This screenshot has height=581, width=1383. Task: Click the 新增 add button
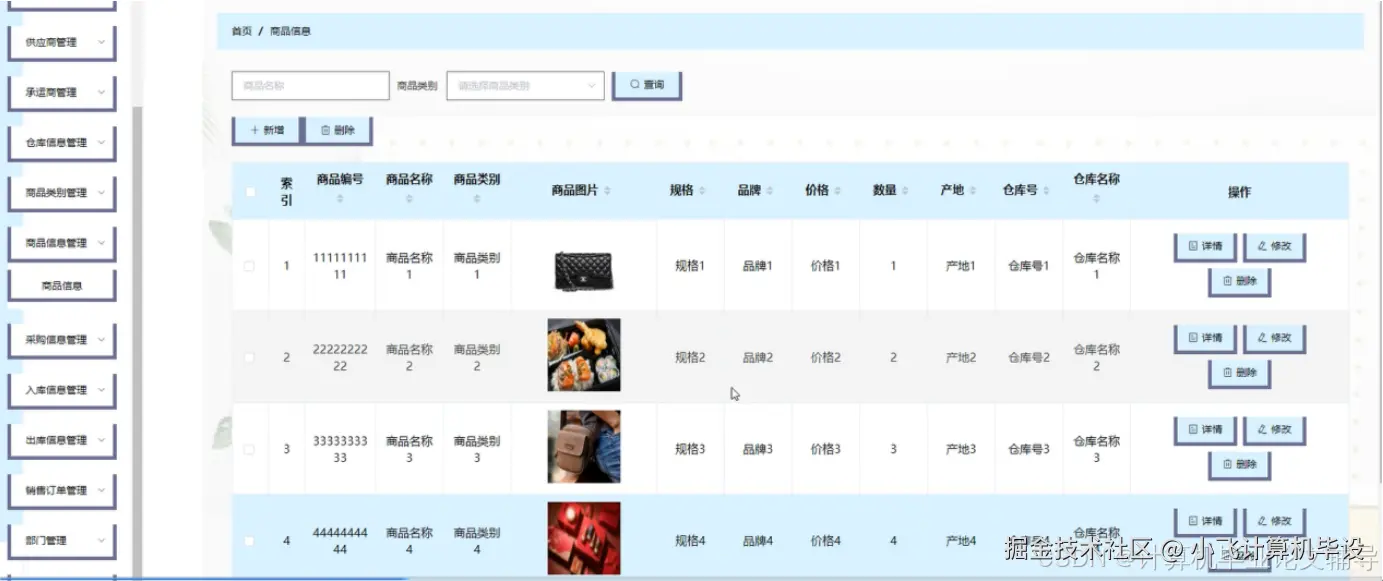tap(266, 130)
